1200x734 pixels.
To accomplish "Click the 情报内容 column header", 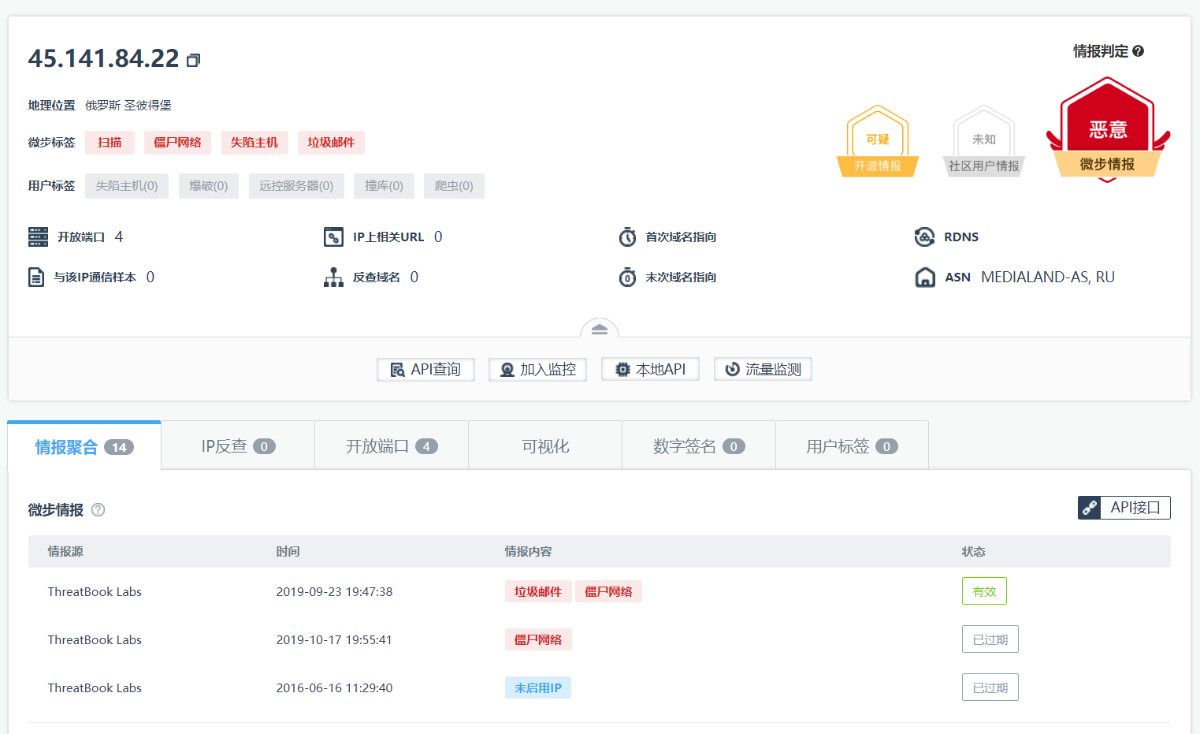I will (528, 552).
